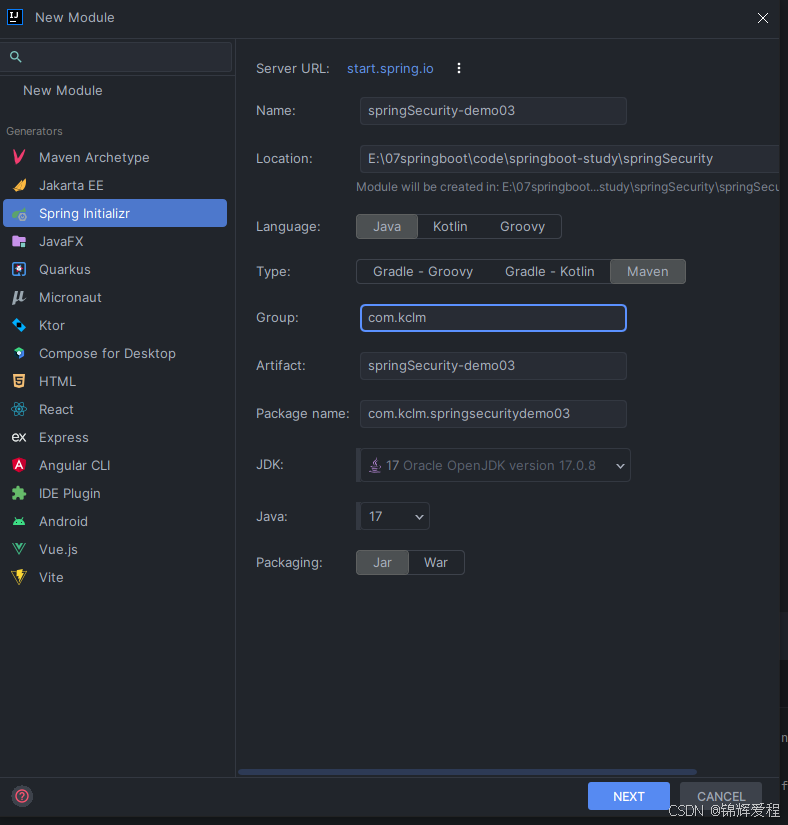Click the Angular CLI shield icon
788x825 pixels.
[19, 465]
